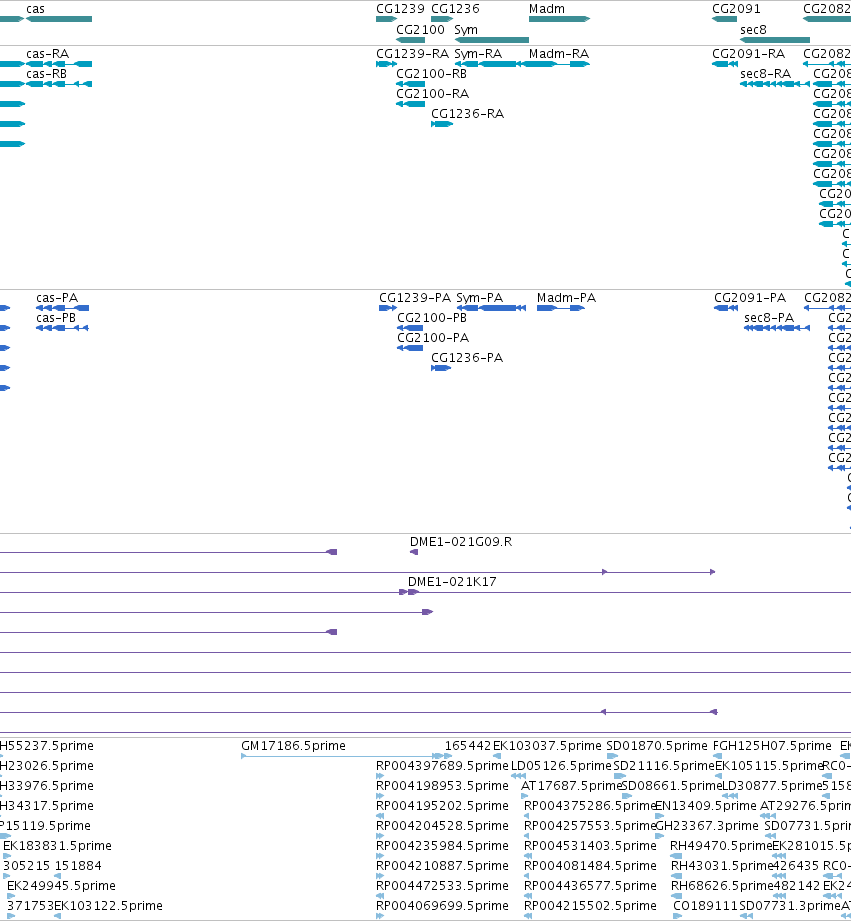Screen dimensions: 851x921
Task: Open the DME1-021G09.R BAC end label
Action: click(x=461, y=542)
